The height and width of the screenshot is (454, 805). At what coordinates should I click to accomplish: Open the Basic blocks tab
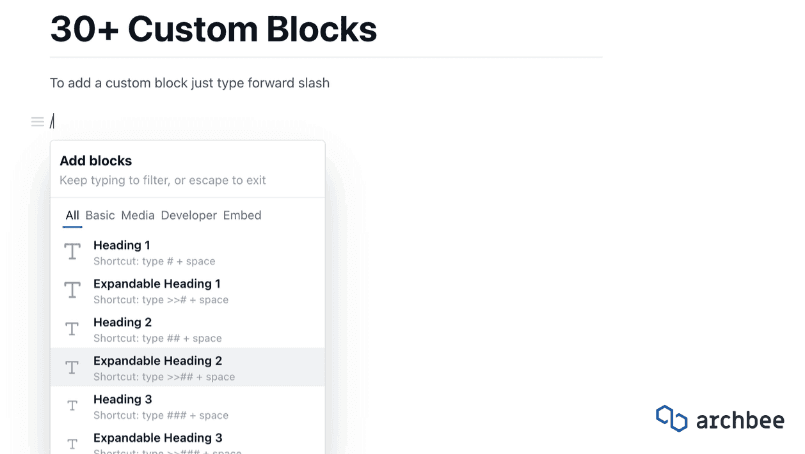(x=100, y=215)
